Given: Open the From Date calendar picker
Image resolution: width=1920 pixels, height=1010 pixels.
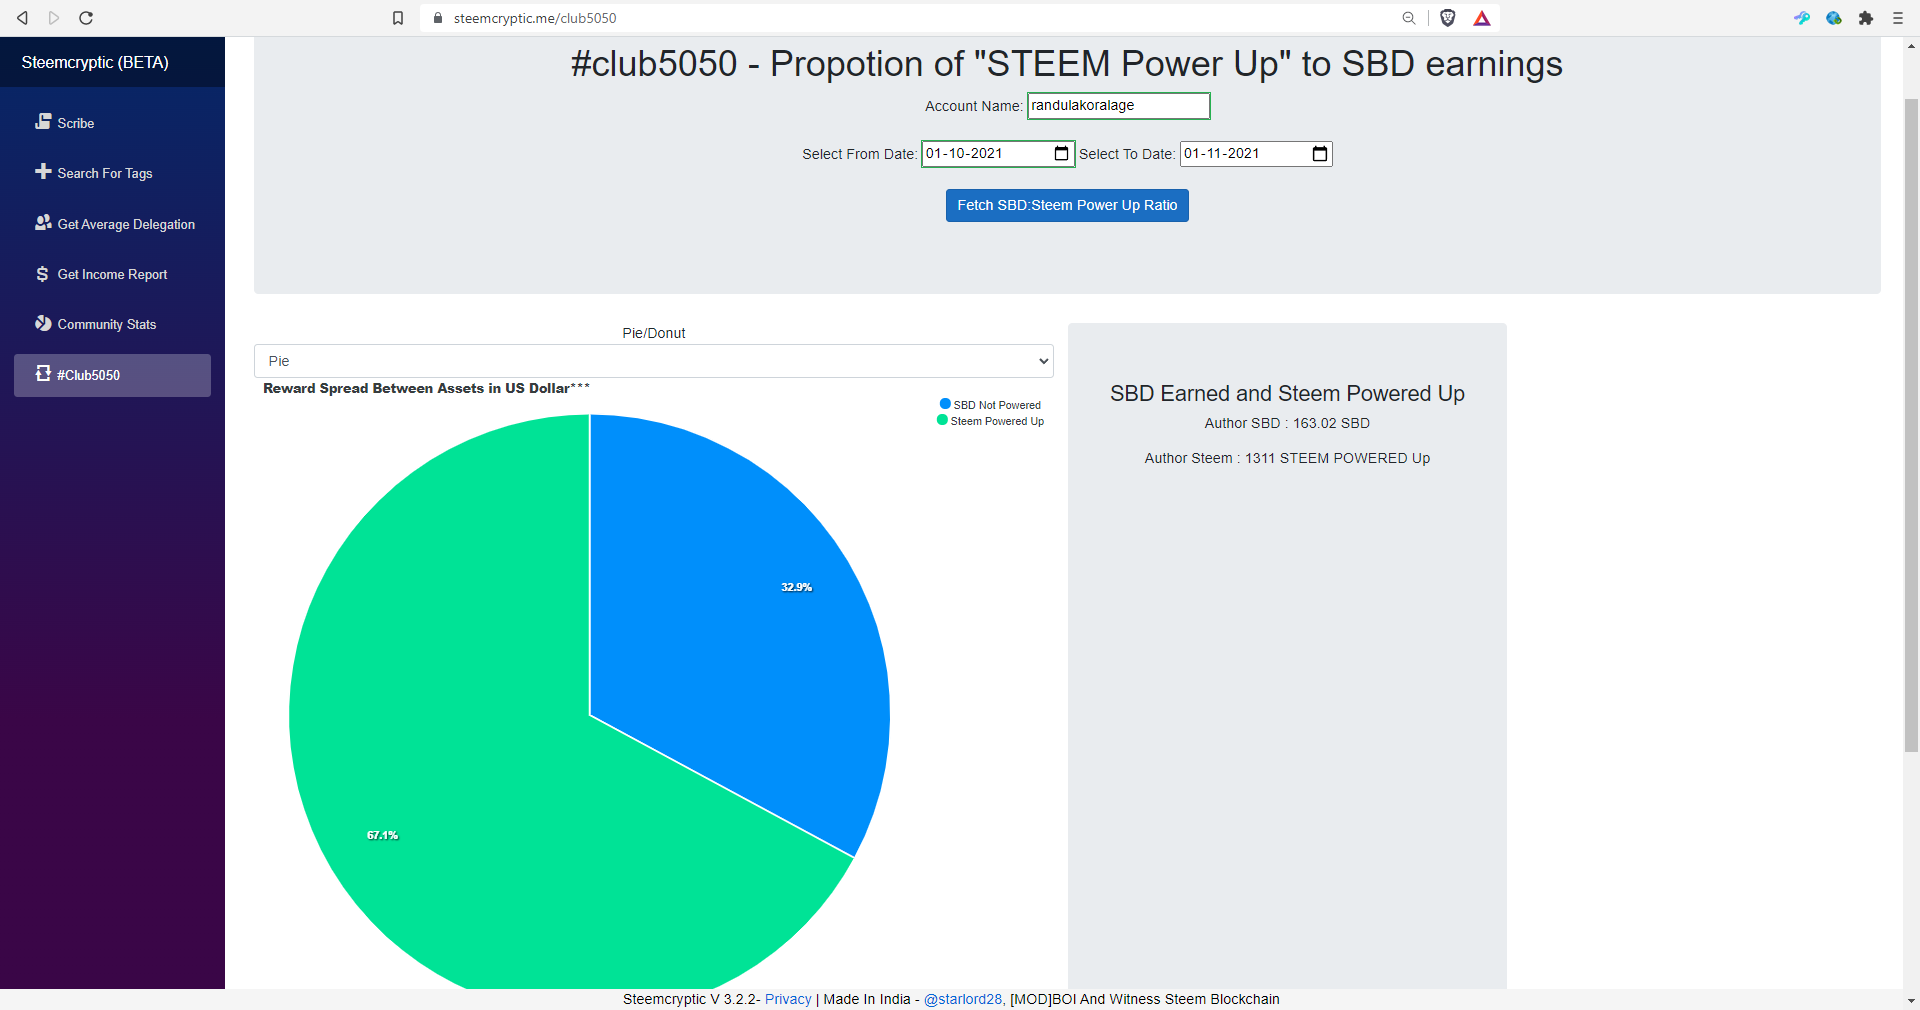Looking at the screenshot, I should pos(1062,154).
